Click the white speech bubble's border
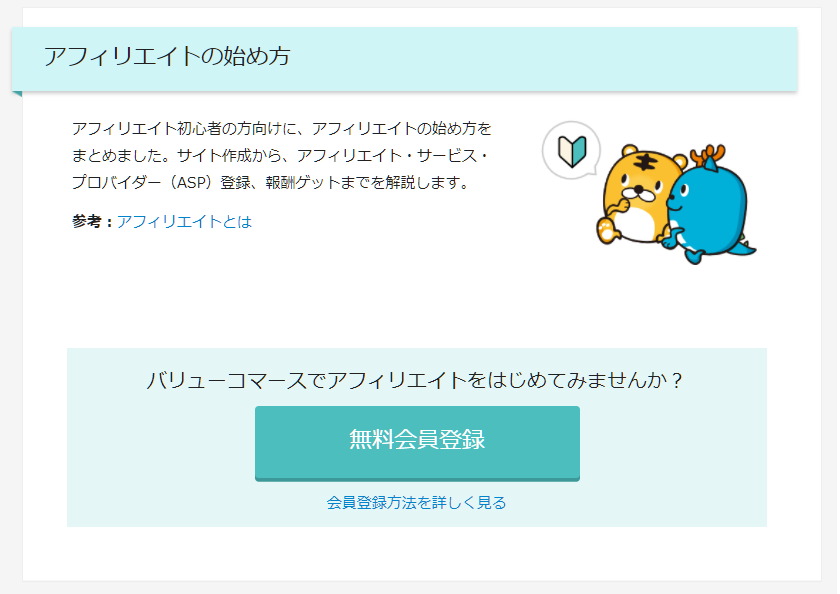The height and width of the screenshot is (594, 840). click(544, 151)
